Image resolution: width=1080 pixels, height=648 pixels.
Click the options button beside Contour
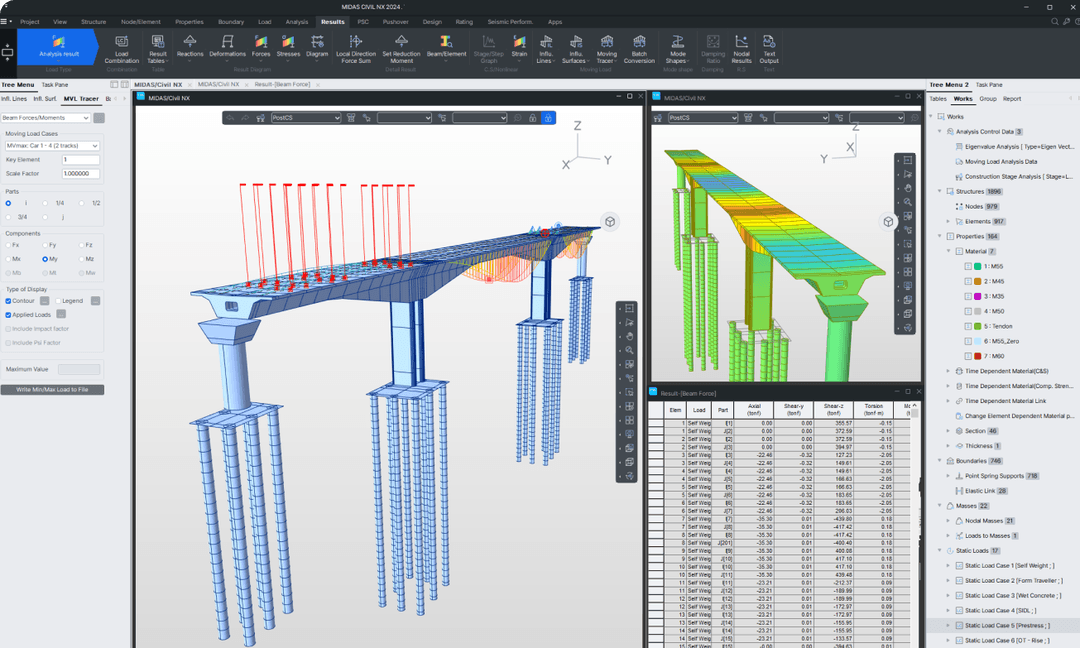[44, 301]
